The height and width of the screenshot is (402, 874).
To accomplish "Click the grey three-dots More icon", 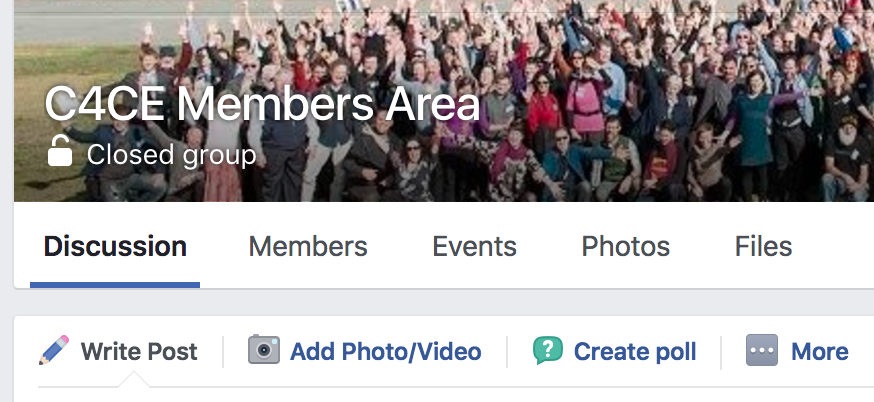I will pyautogui.click(x=762, y=350).
